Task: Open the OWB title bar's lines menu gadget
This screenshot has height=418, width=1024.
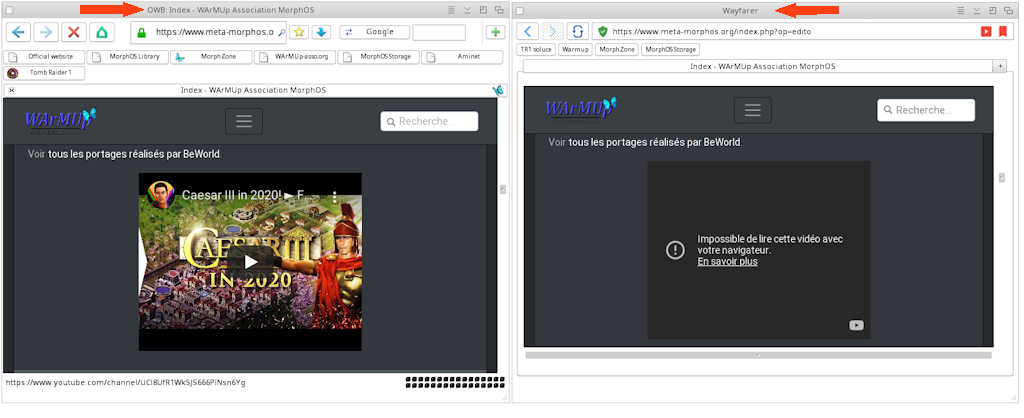Action: point(451,10)
